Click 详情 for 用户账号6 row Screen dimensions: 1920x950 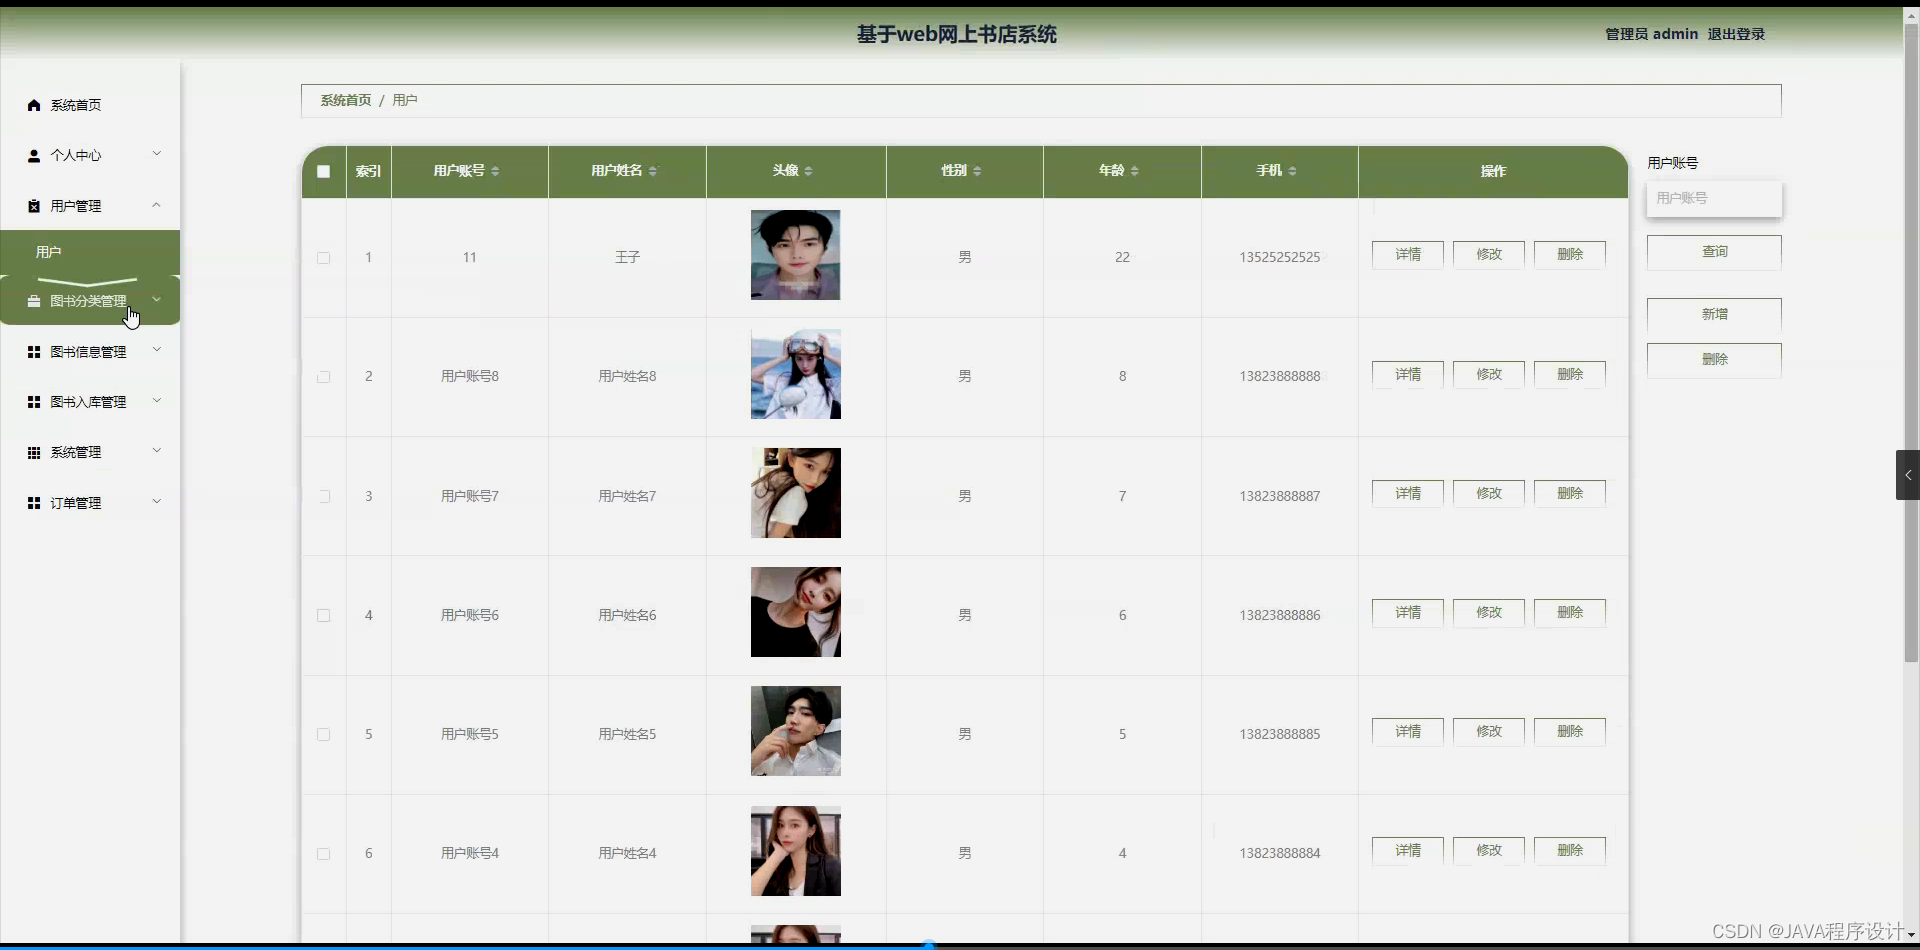[1408, 613]
